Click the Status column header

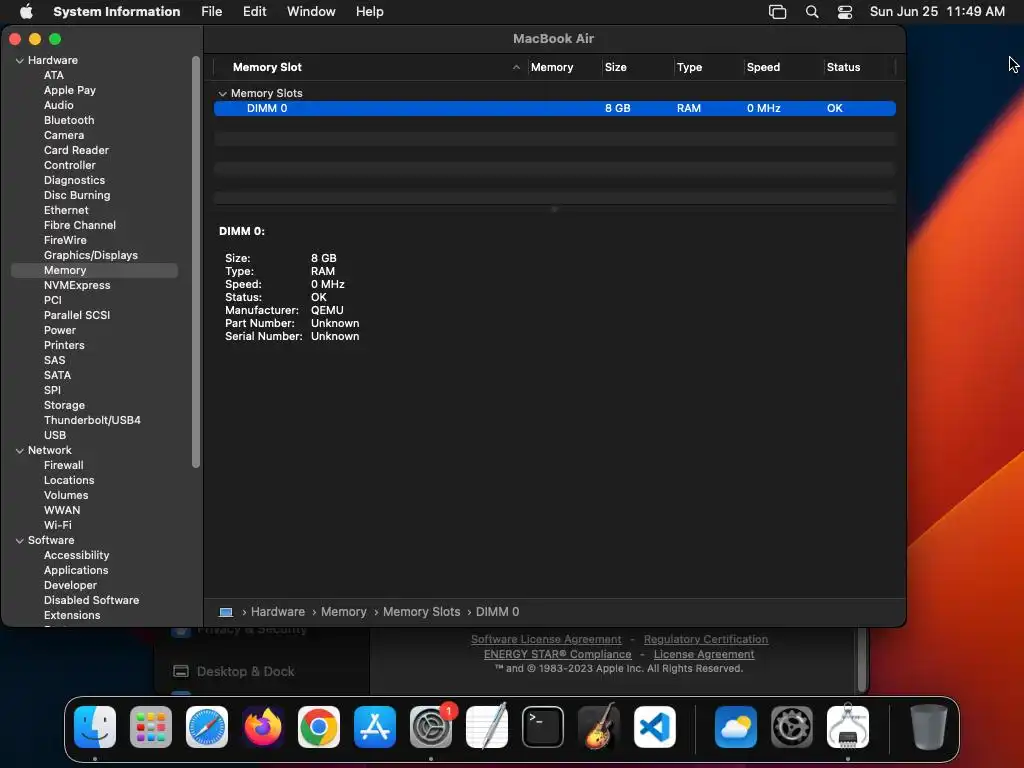pyautogui.click(x=843, y=67)
